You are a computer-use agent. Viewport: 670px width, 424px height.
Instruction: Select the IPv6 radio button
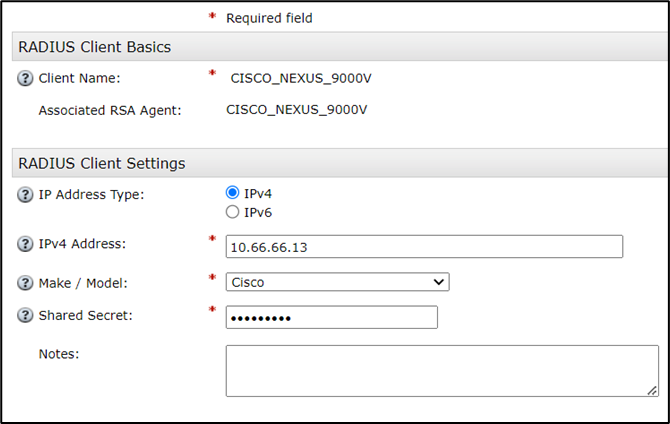coord(233,212)
